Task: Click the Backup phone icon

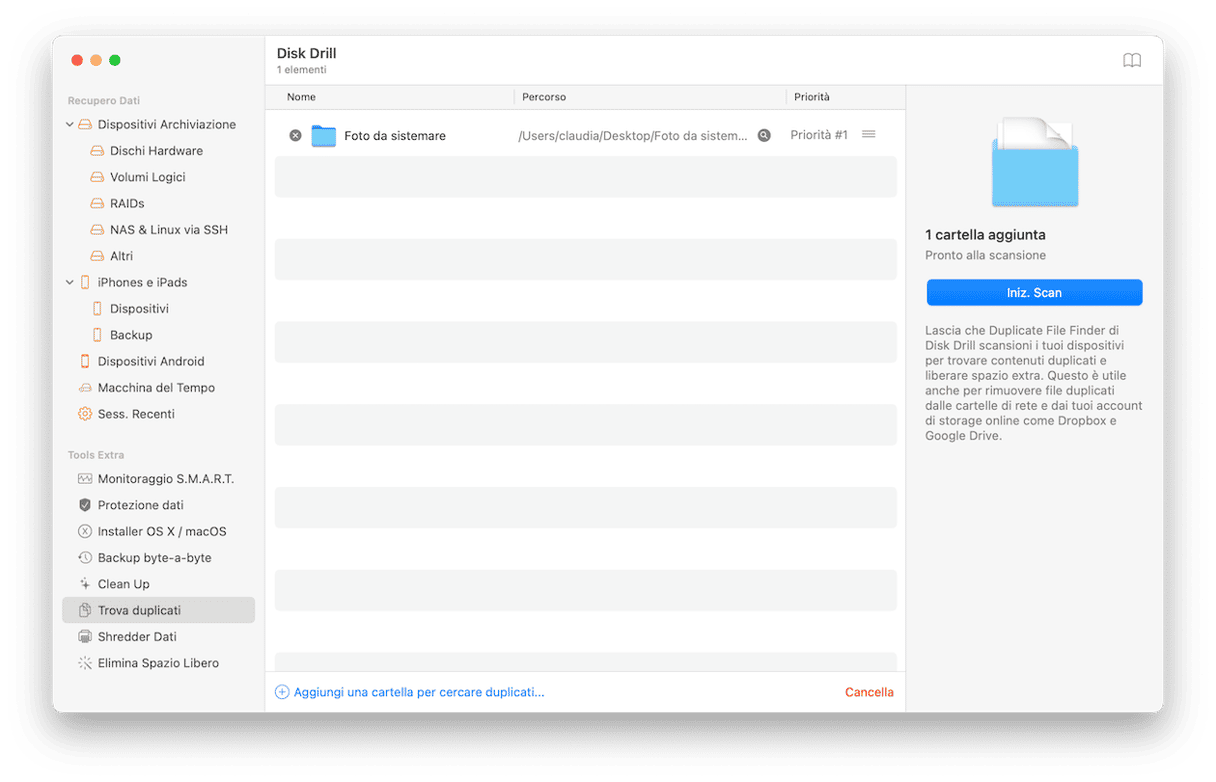Action: coord(97,335)
